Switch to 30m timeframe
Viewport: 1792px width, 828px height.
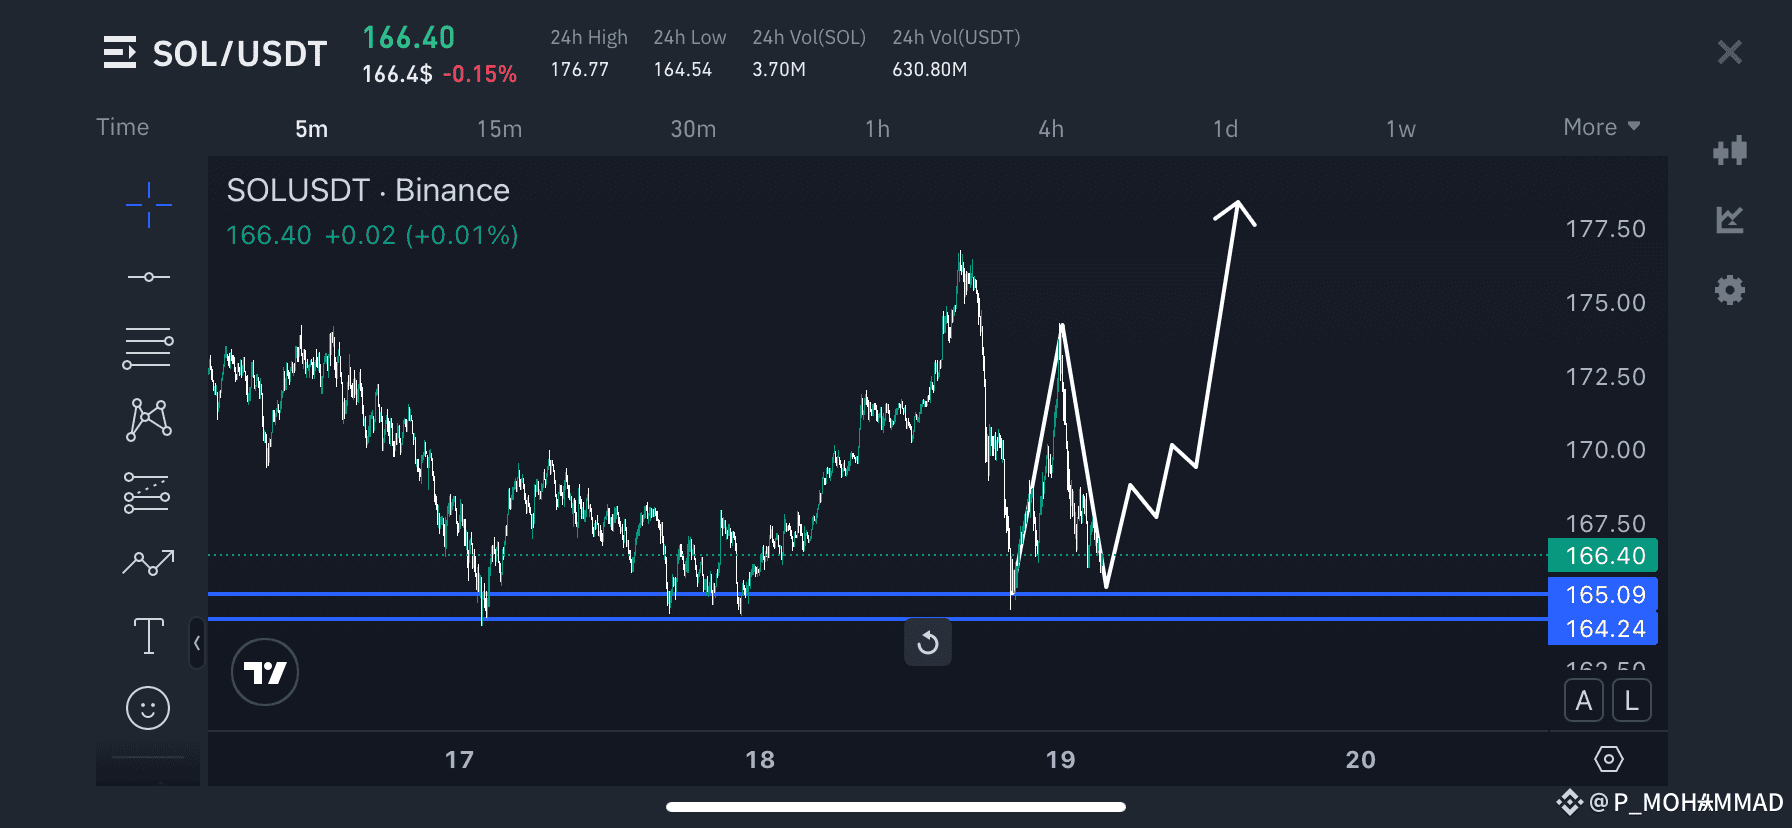click(x=693, y=129)
